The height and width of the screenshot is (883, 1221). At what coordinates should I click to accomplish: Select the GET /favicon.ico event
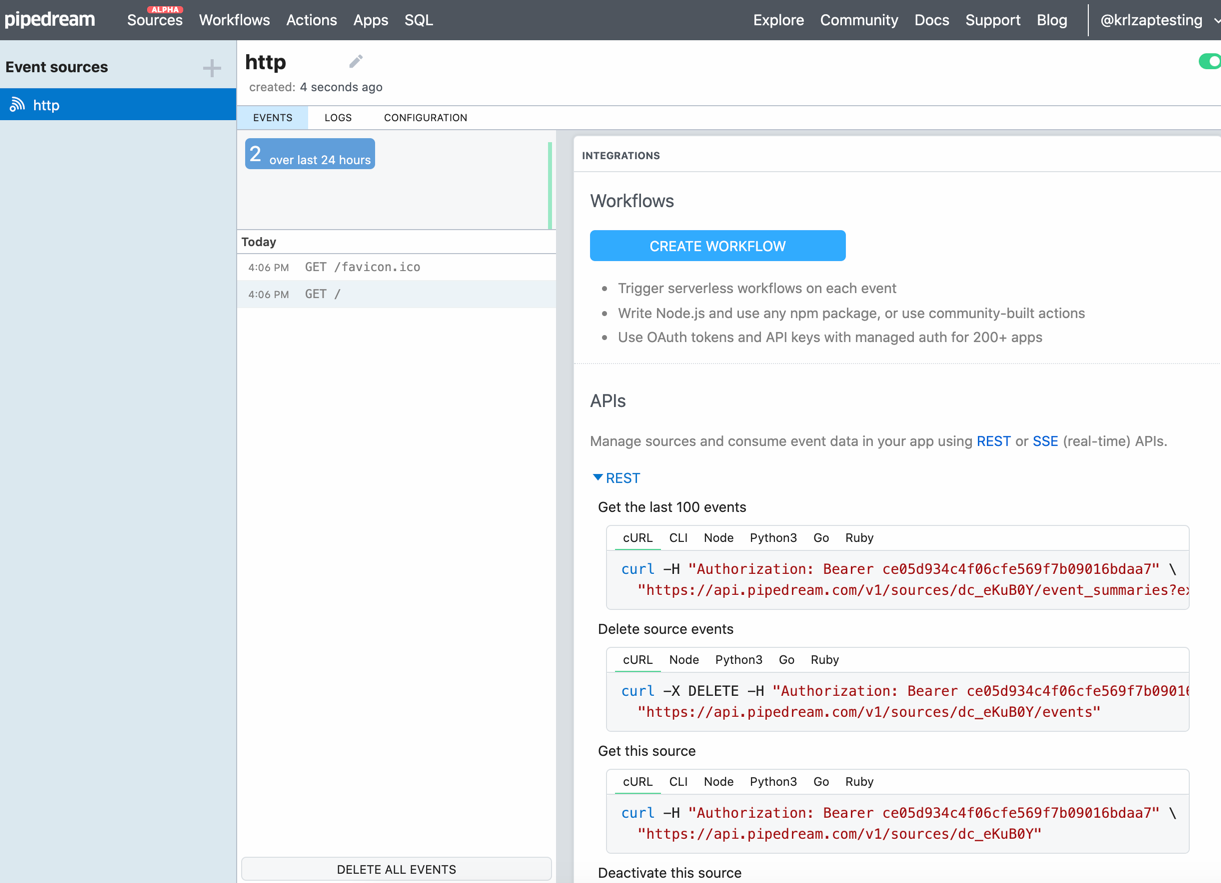pos(396,267)
